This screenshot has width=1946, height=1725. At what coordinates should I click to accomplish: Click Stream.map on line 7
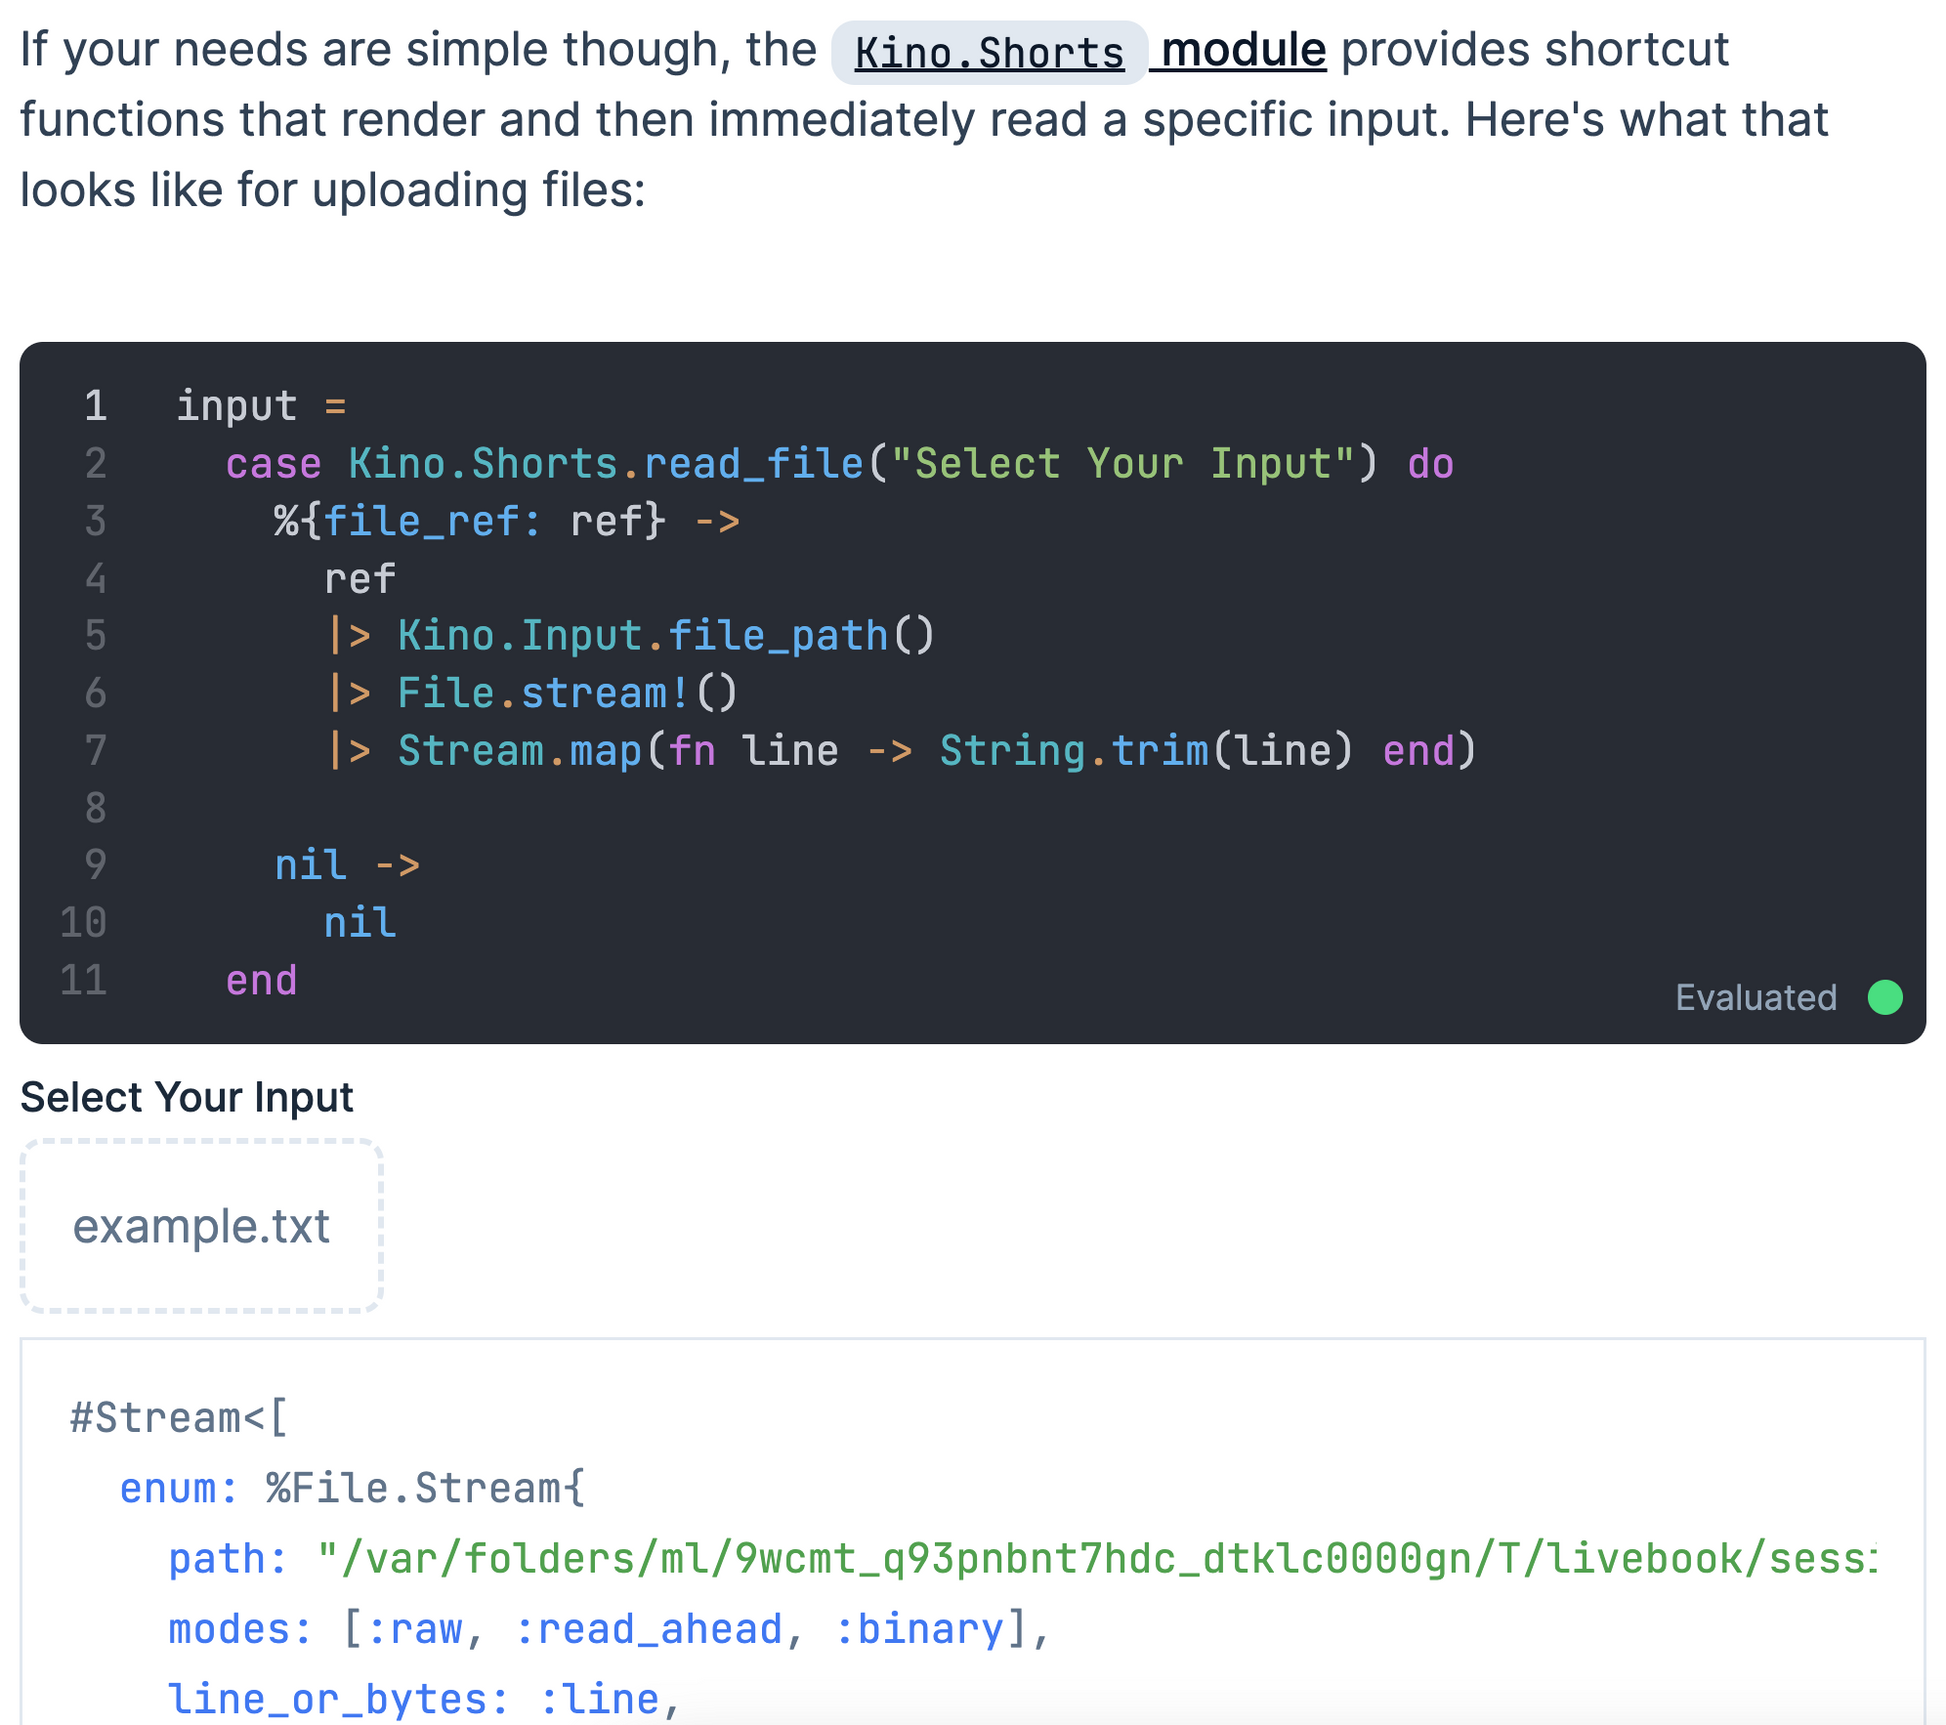[519, 750]
